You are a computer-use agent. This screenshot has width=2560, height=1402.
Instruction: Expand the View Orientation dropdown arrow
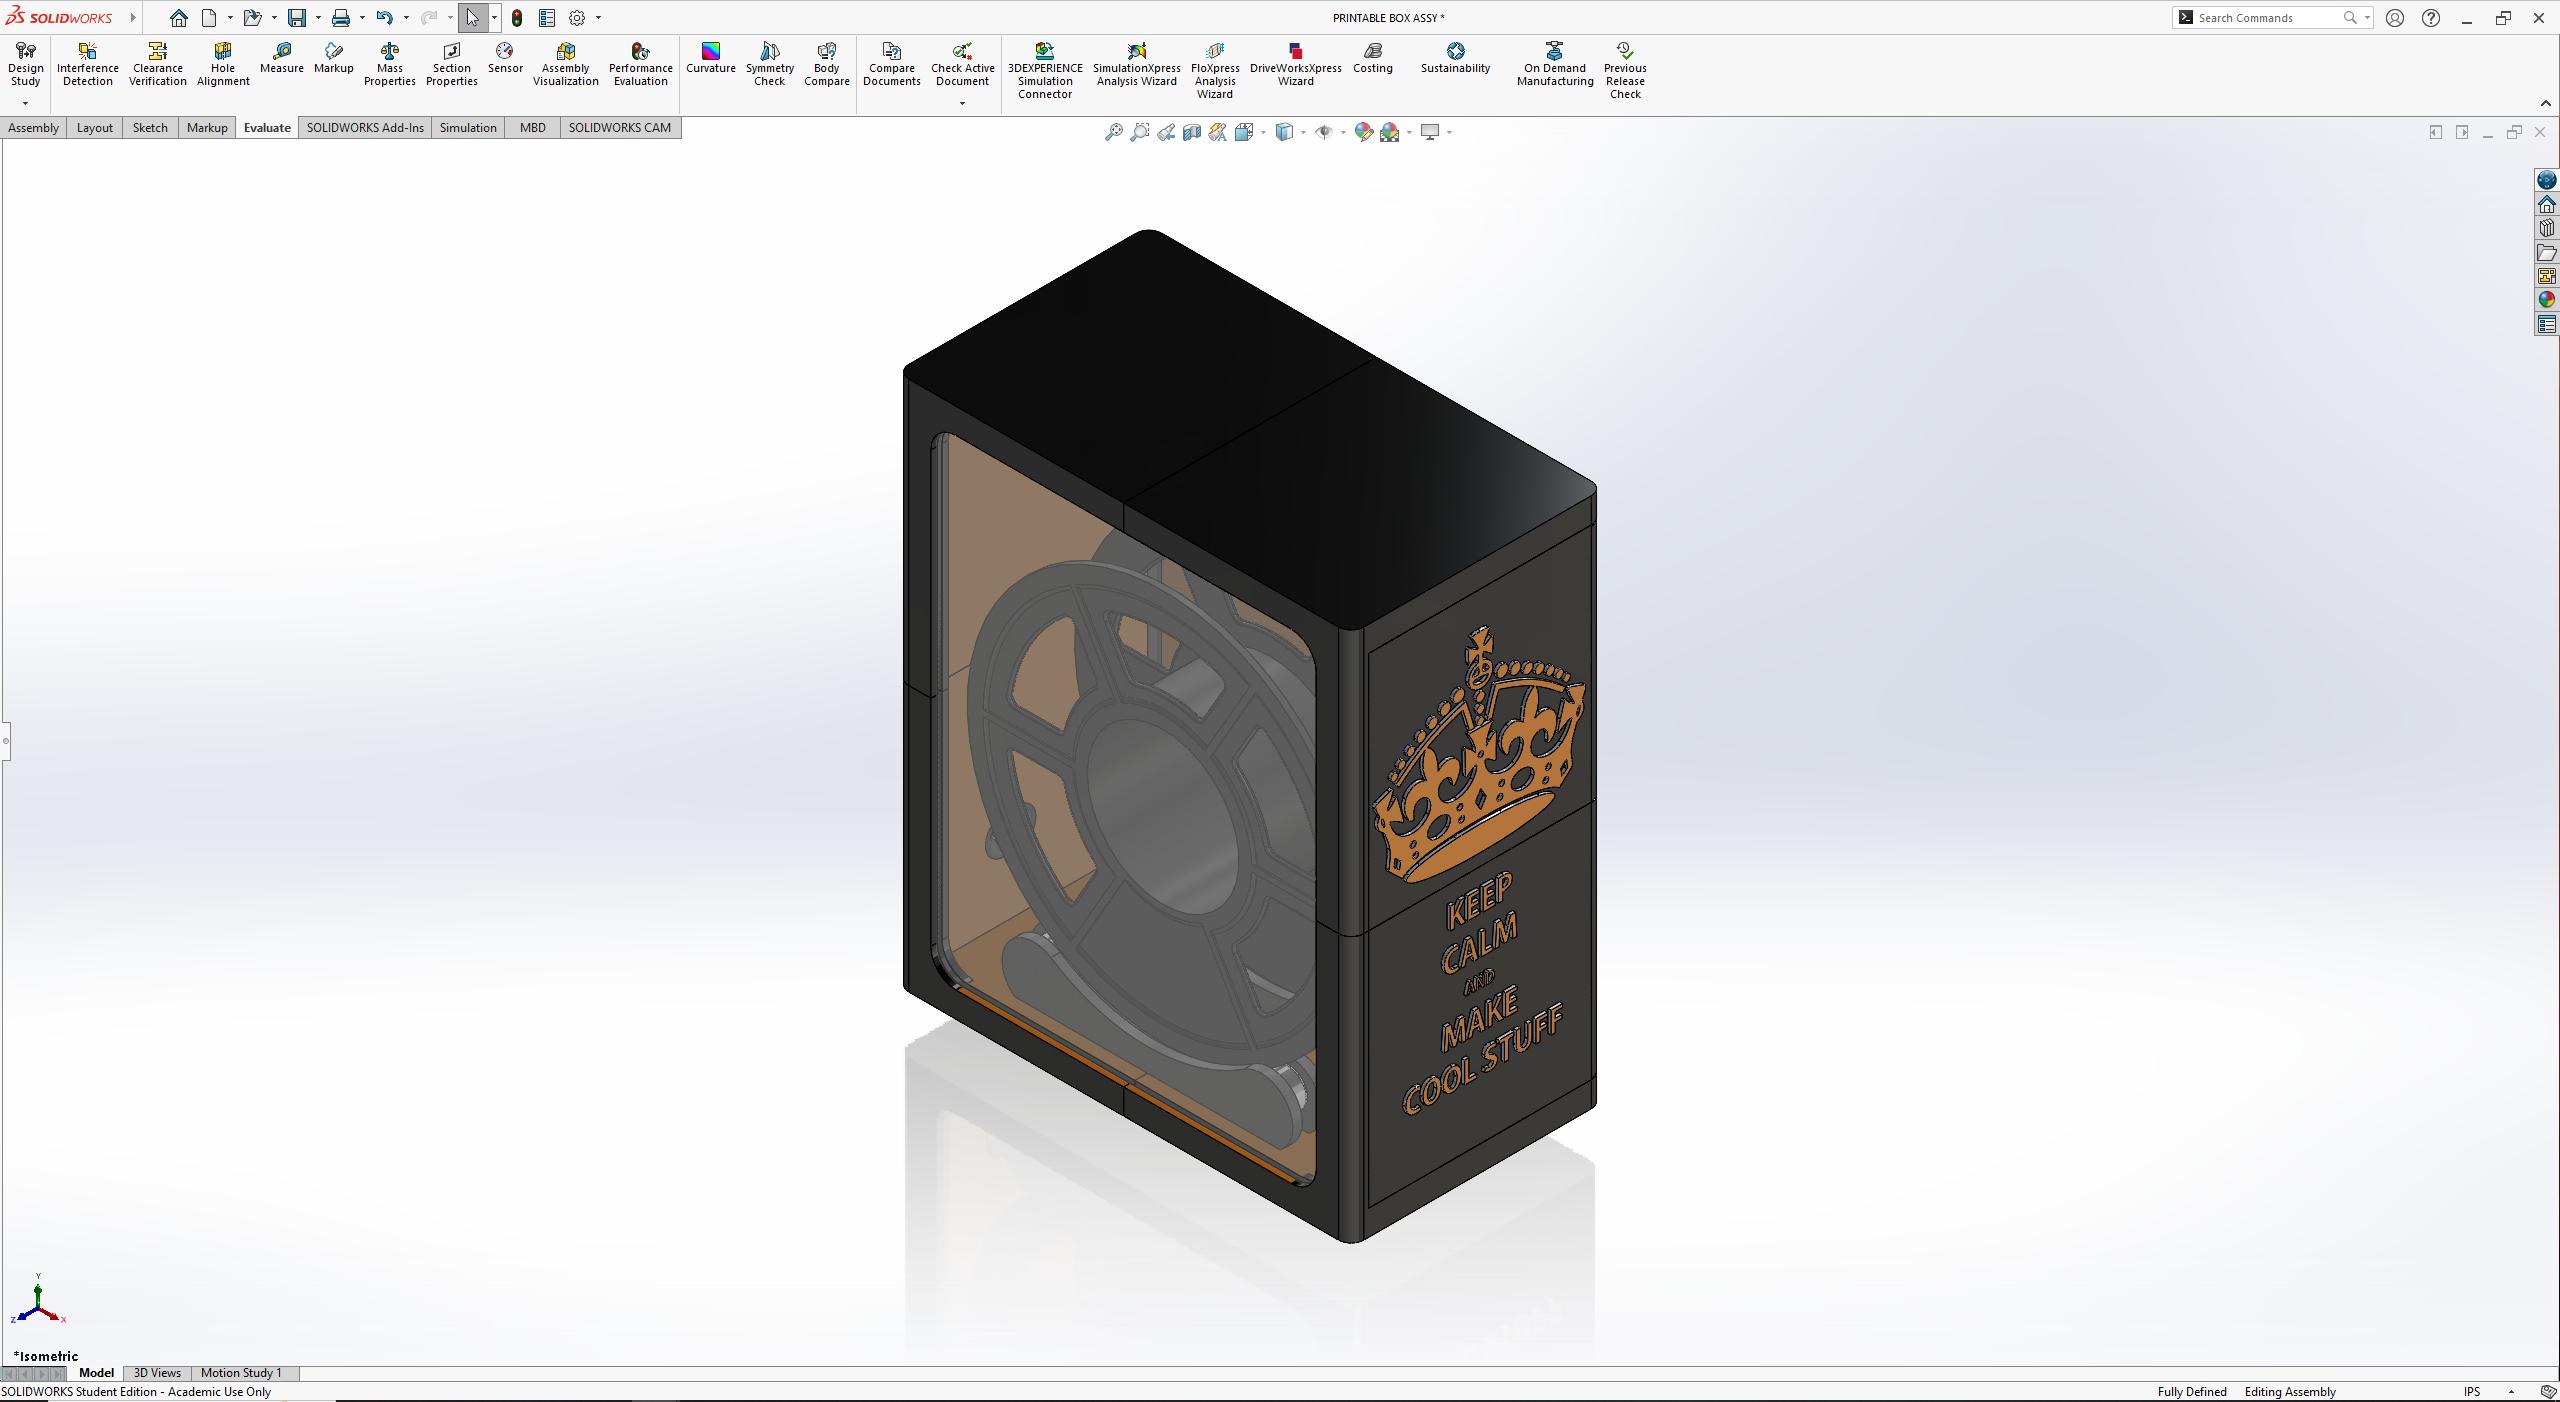coord(1263,132)
